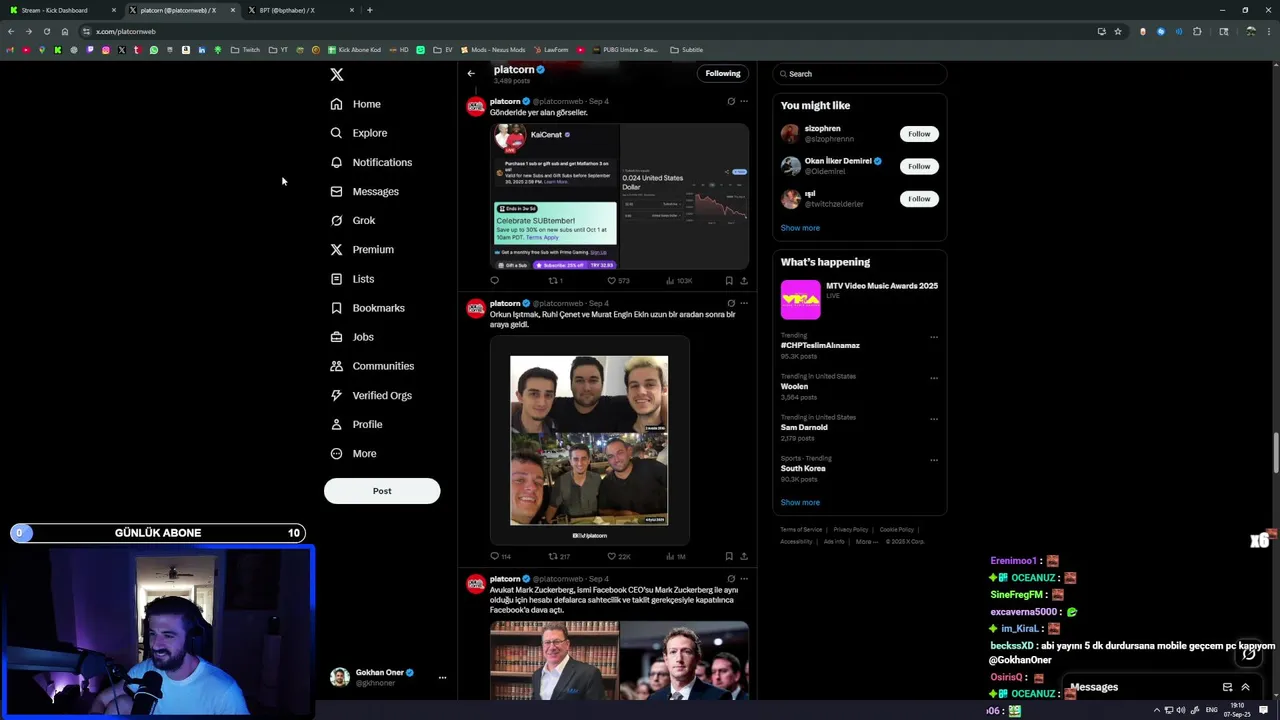Open Messages from the left sidebar
The width and height of the screenshot is (1280, 720).
[365, 191]
